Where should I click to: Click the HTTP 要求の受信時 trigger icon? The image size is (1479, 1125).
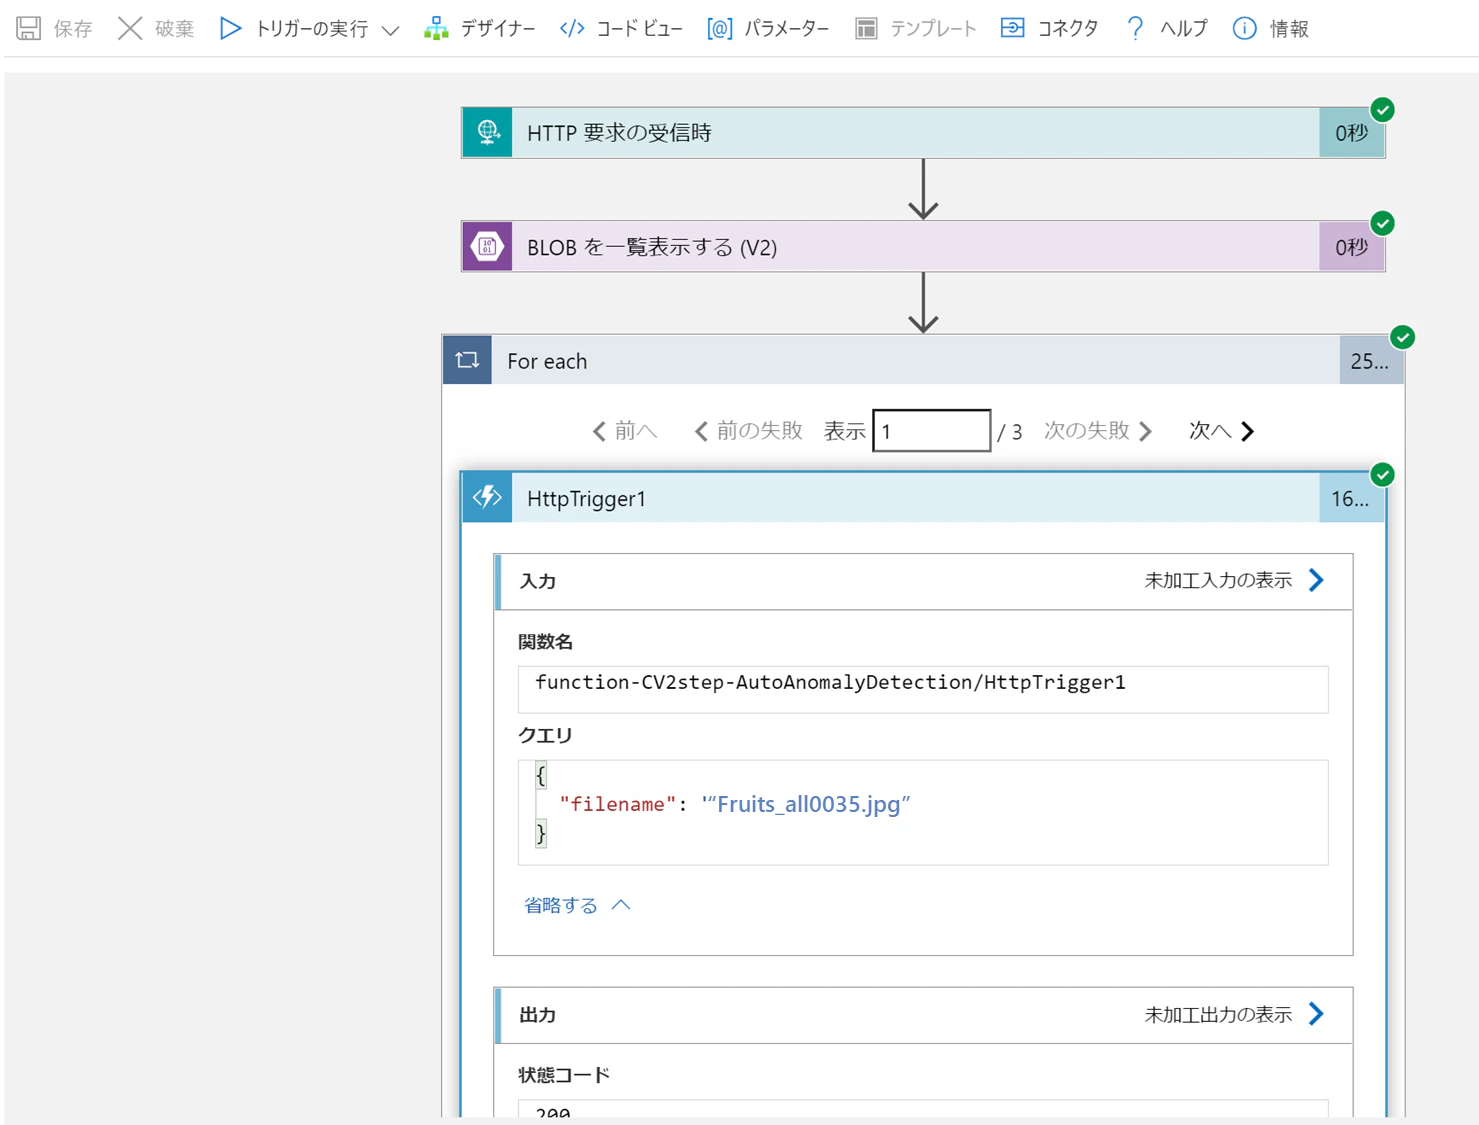487,132
